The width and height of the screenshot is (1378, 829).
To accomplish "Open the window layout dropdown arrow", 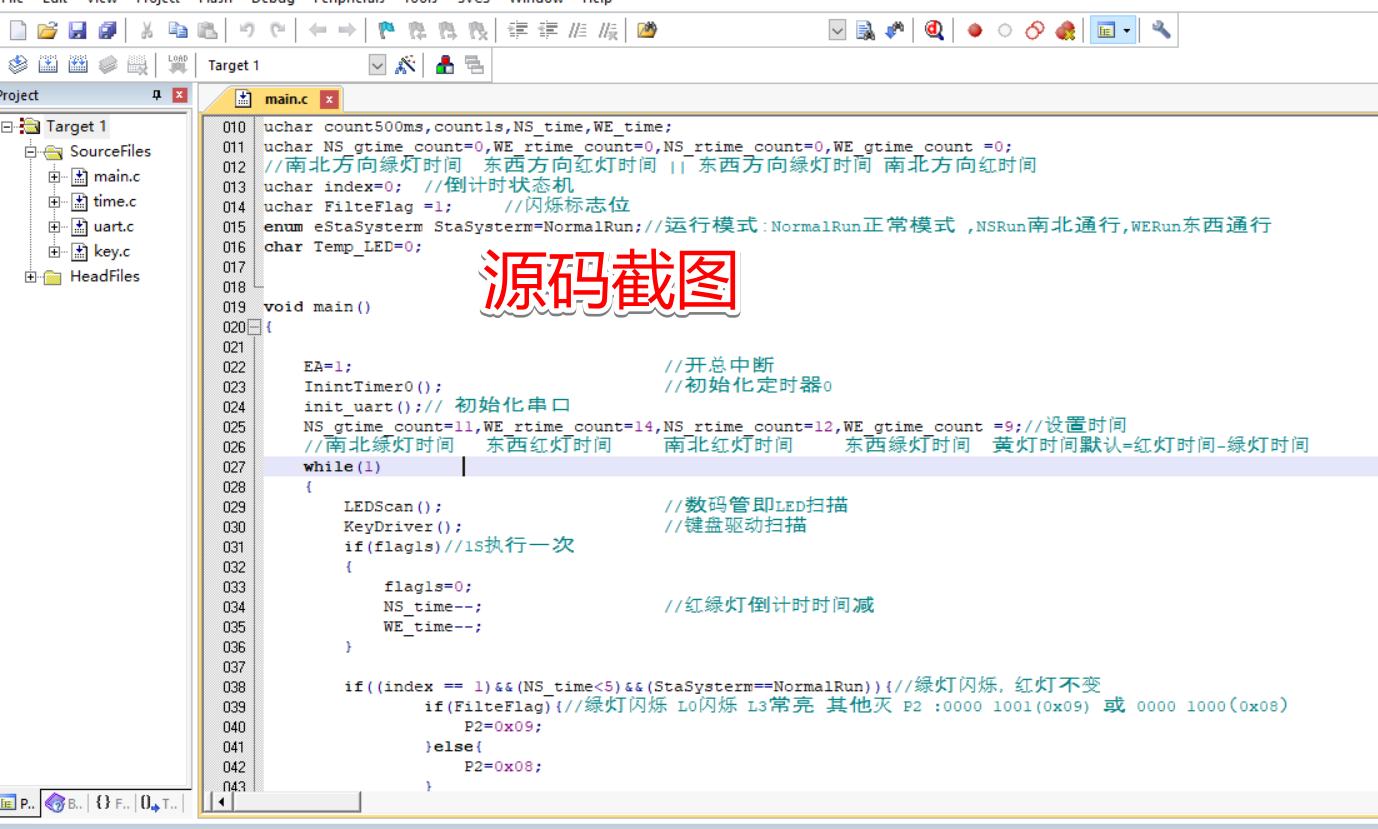I will click(x=1128, y=31).
